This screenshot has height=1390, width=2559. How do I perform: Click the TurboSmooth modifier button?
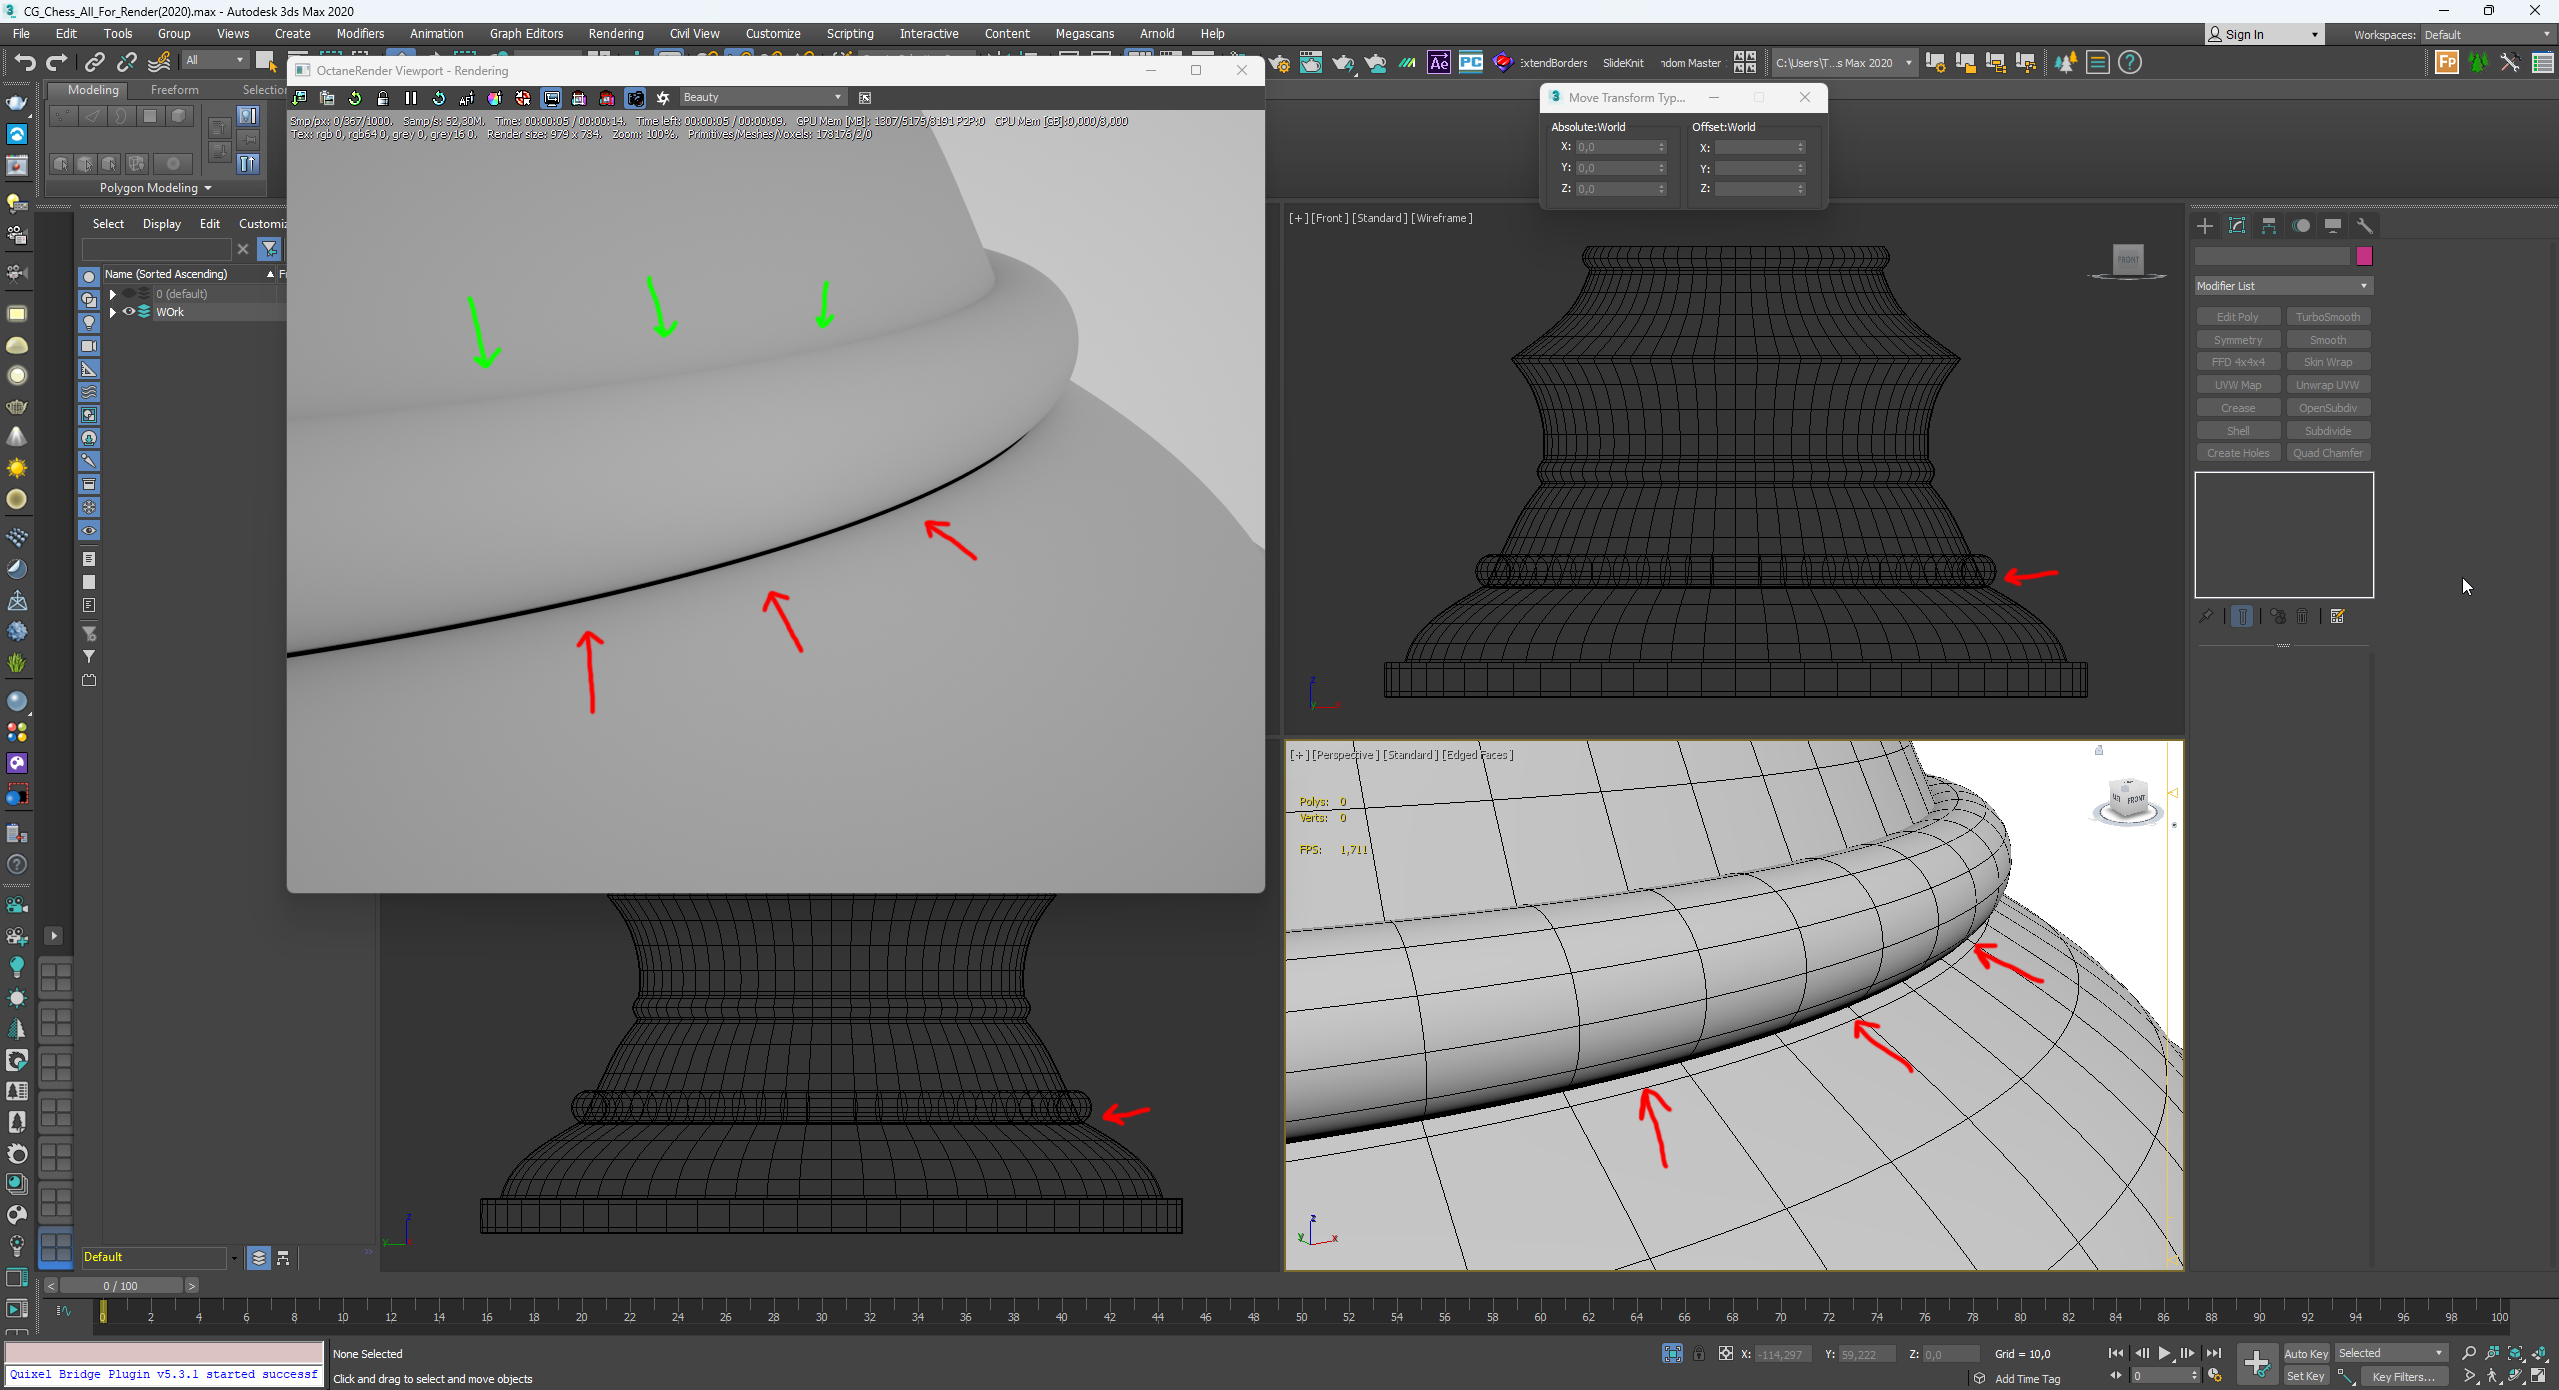2327,317
